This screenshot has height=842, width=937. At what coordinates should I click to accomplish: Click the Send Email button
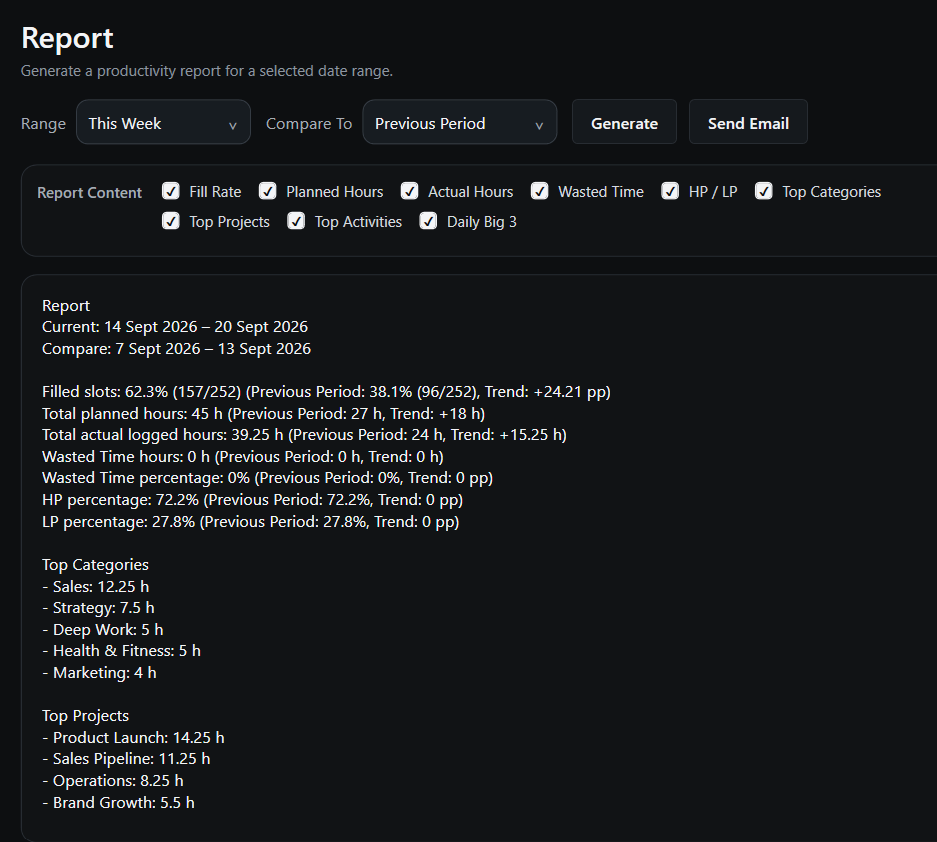point(748,122)
